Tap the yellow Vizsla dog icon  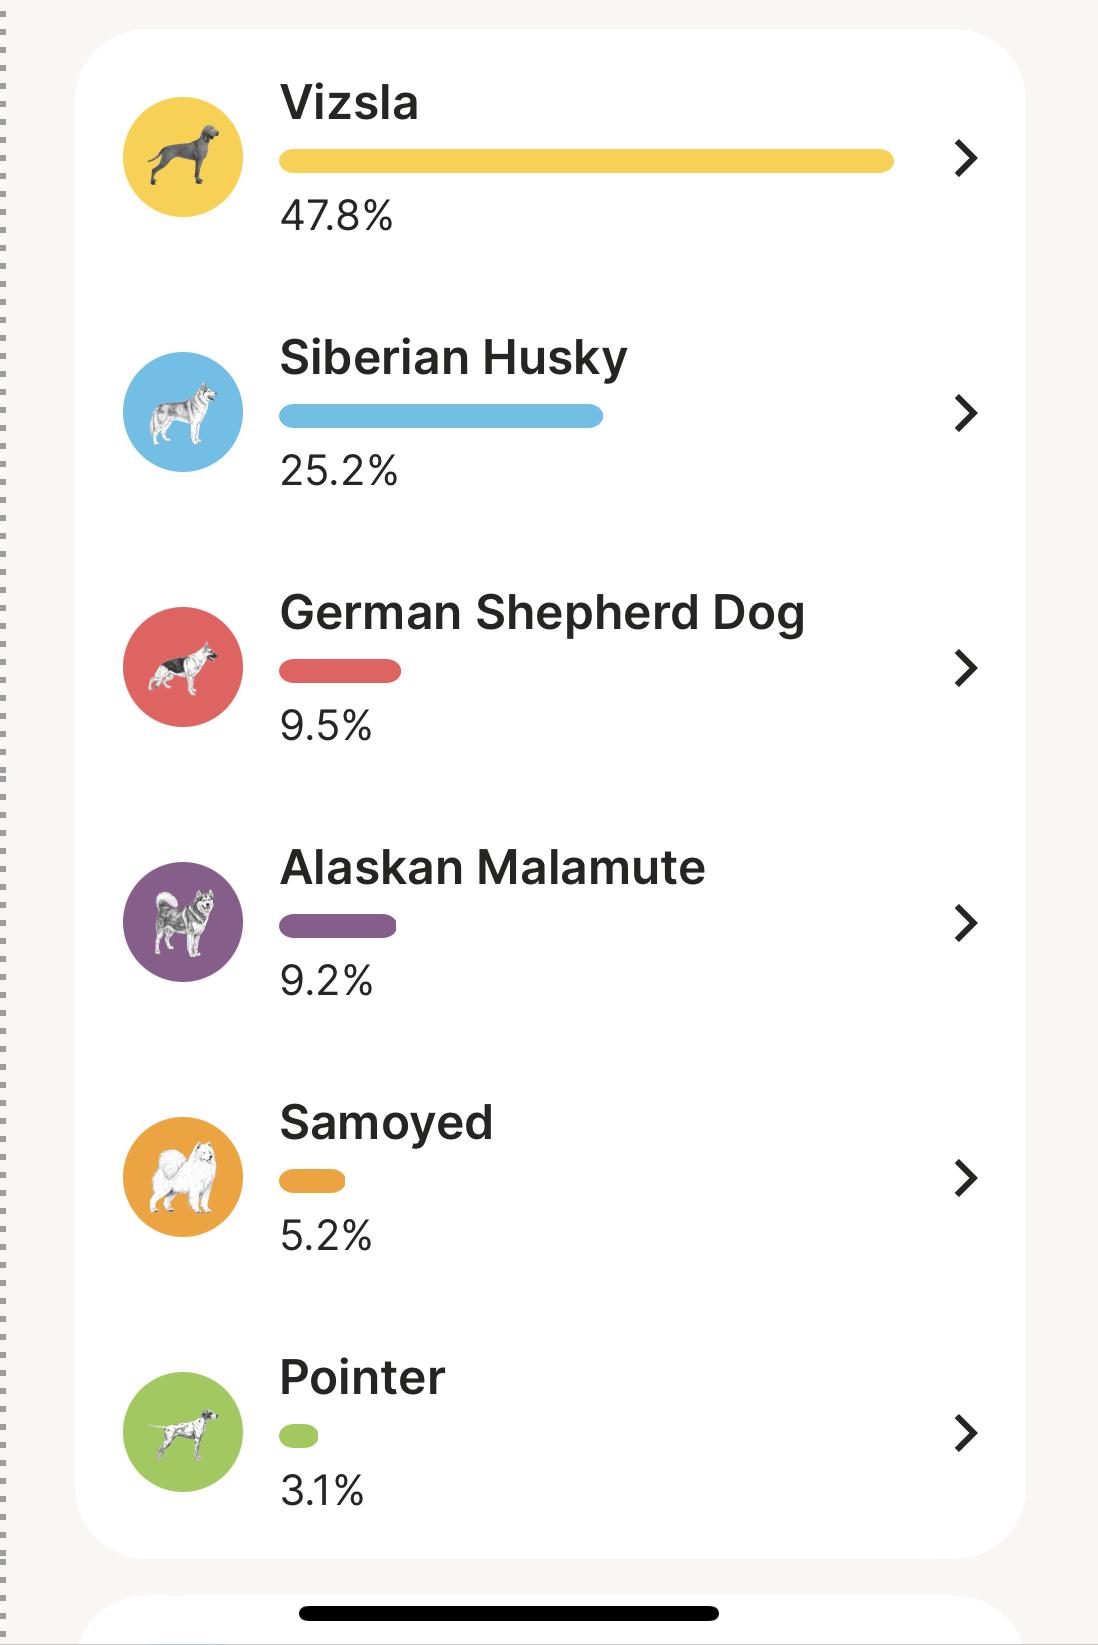coord(183,157)
